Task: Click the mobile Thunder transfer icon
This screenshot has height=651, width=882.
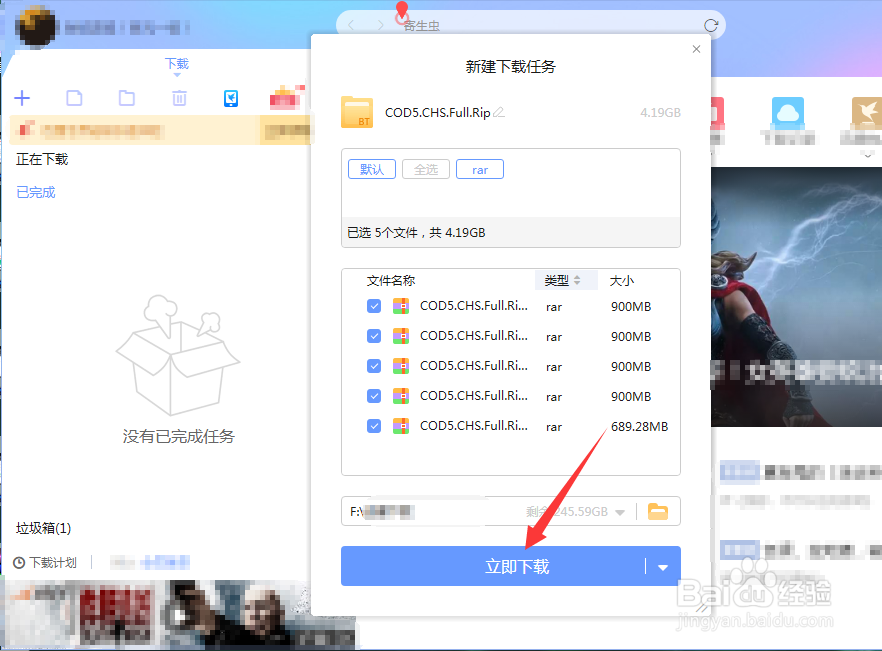Action: pos(231,98)
